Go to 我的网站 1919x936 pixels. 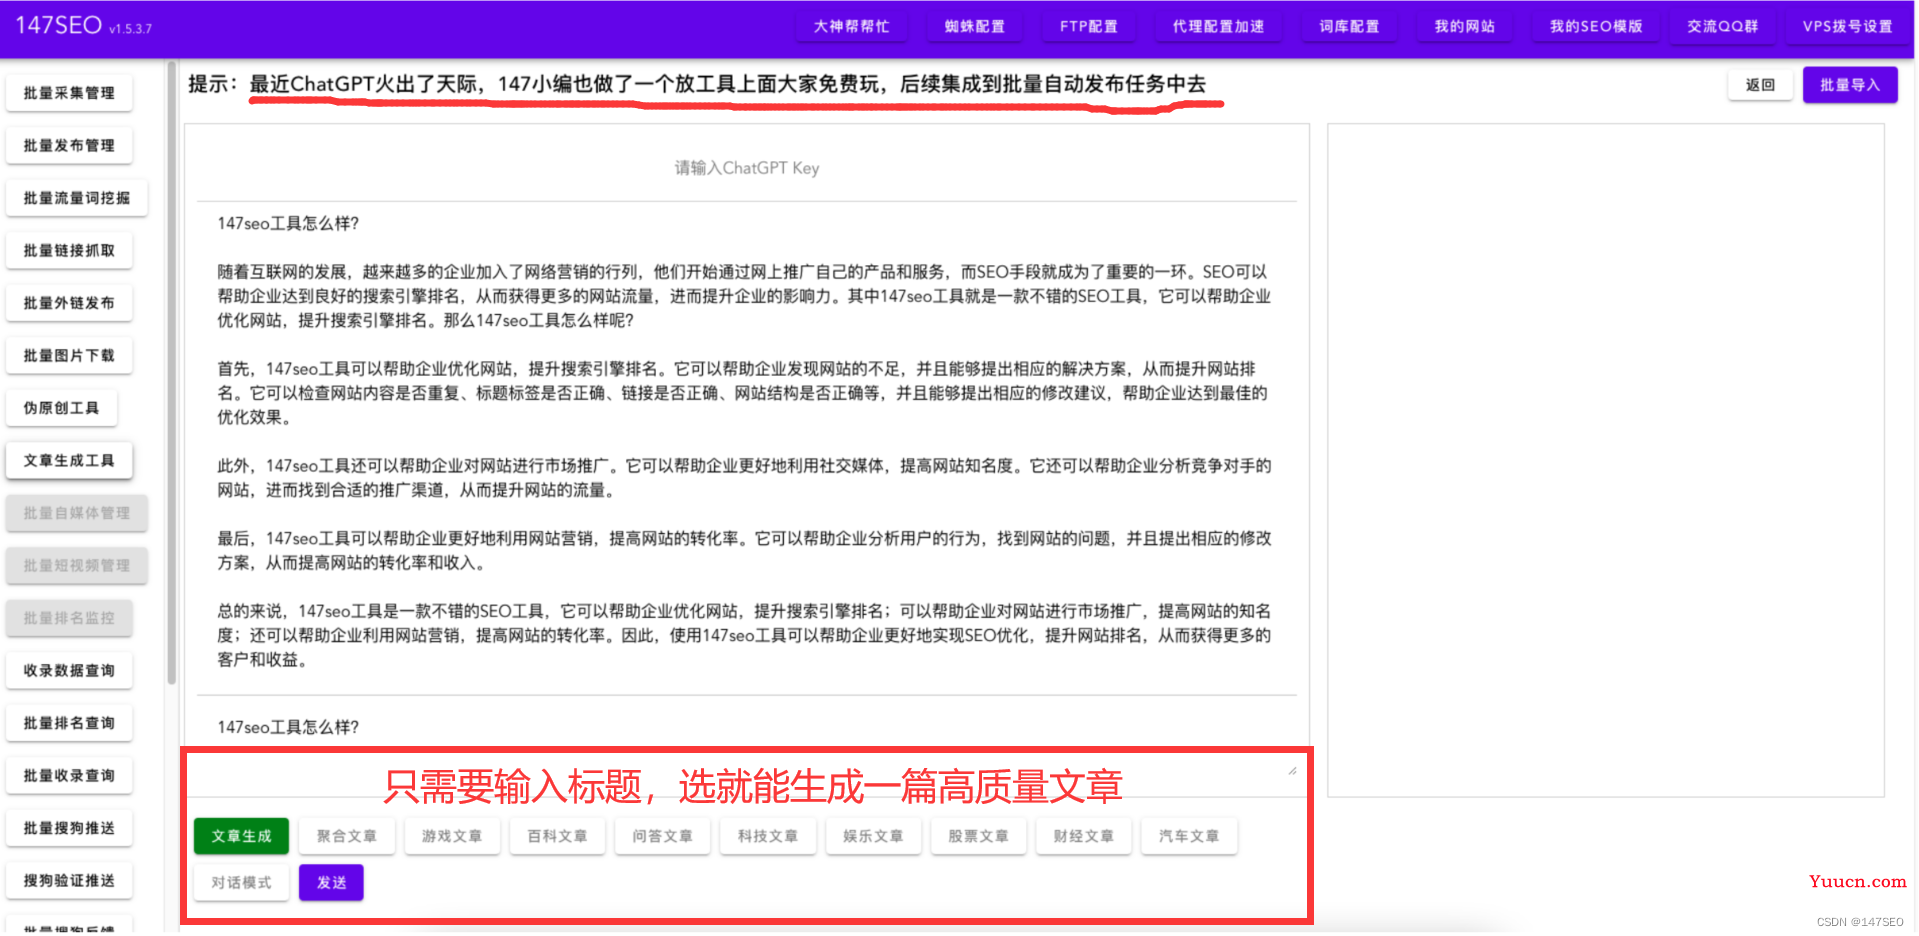(x=1465, y=27)
